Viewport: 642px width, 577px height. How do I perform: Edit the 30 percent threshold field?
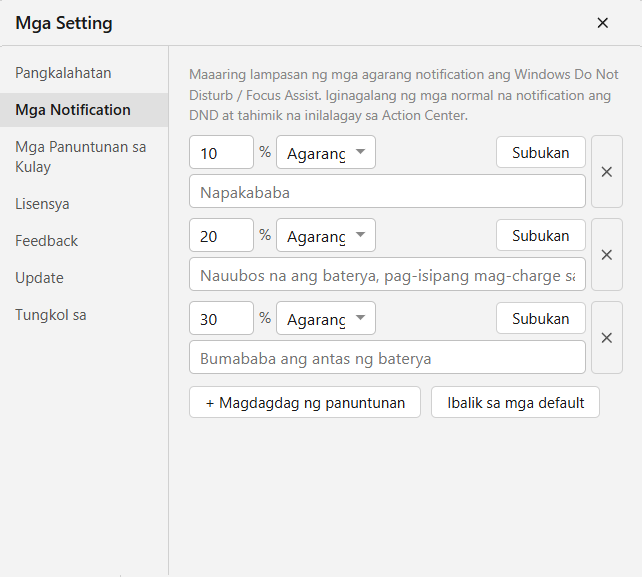222,318
